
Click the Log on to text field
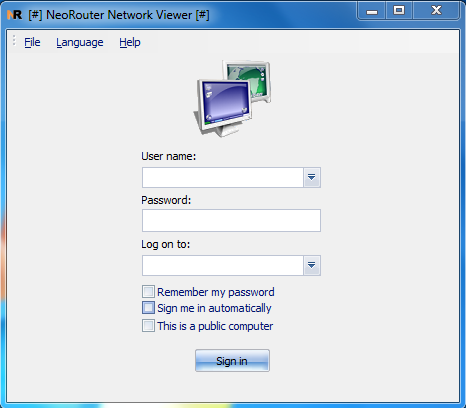pyautogui.click(x=223, y=265)
